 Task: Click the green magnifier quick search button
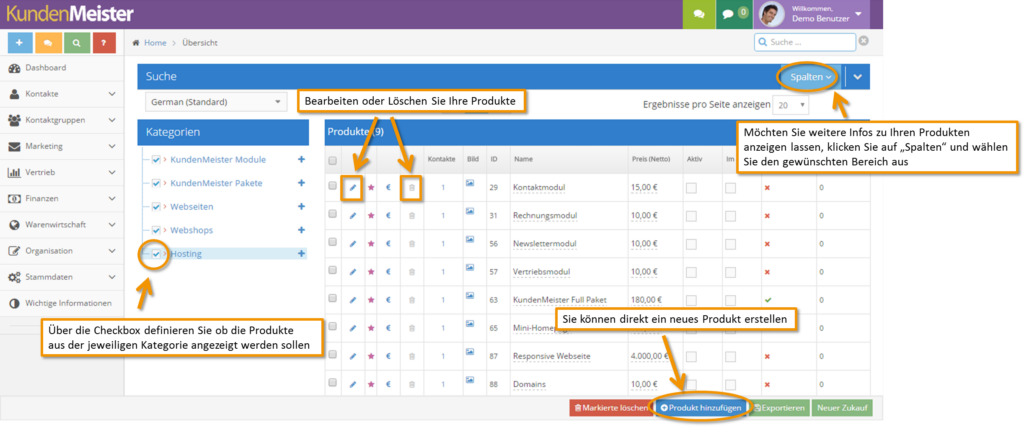pyautogui.click(x=76, y=42)
